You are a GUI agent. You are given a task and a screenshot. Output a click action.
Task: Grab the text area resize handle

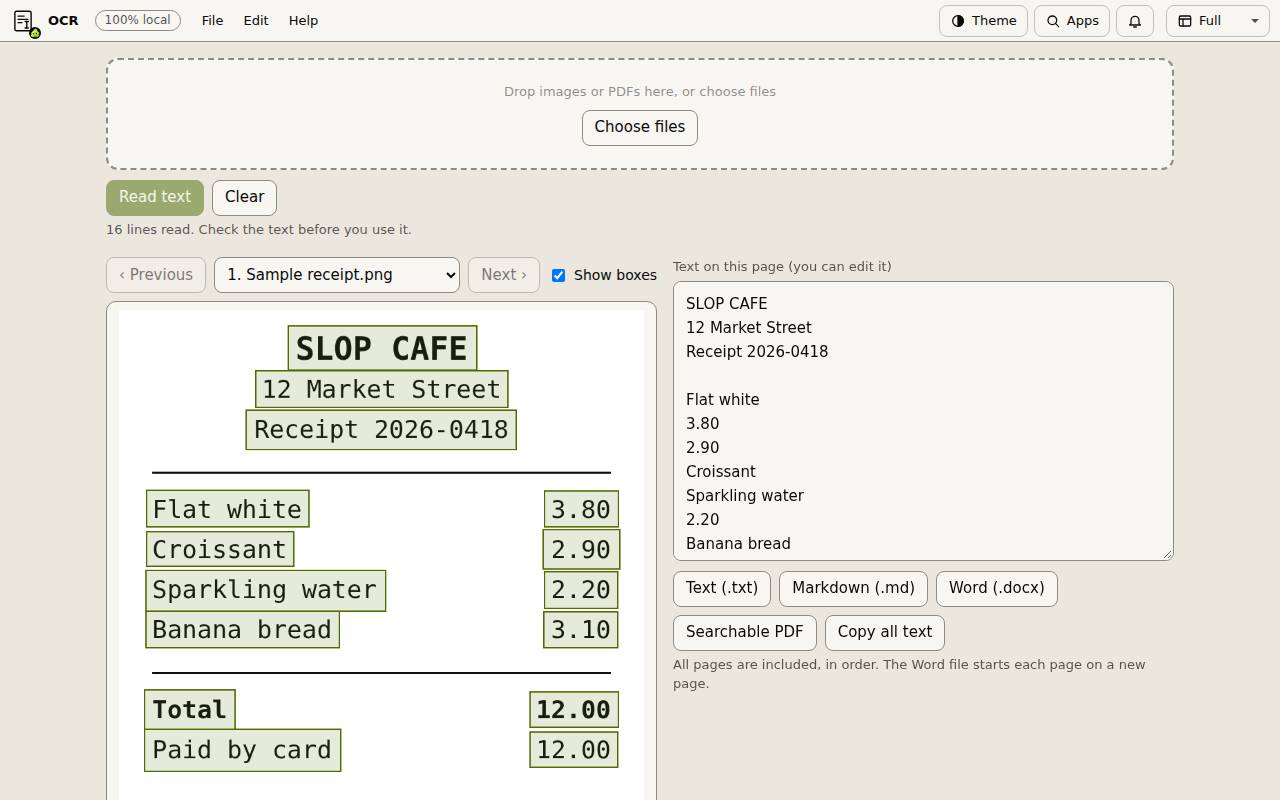pos(1166,553)
